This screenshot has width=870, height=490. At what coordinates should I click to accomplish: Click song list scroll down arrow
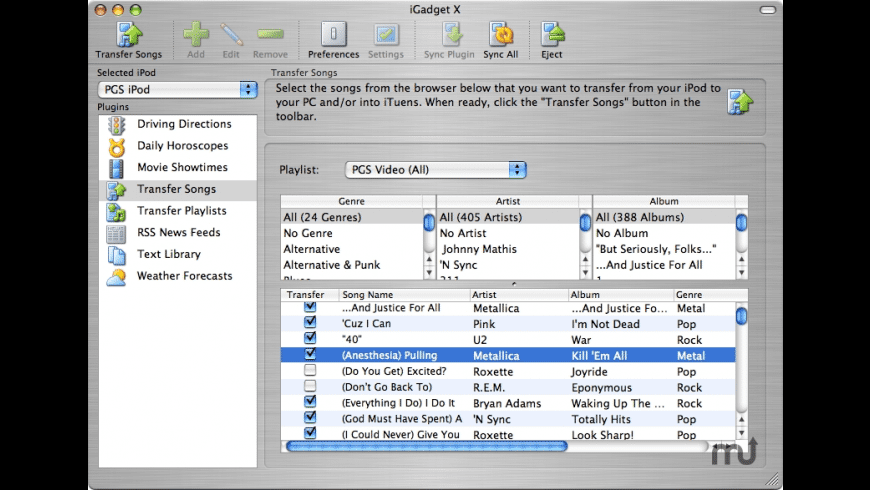[x=742, y=433]
